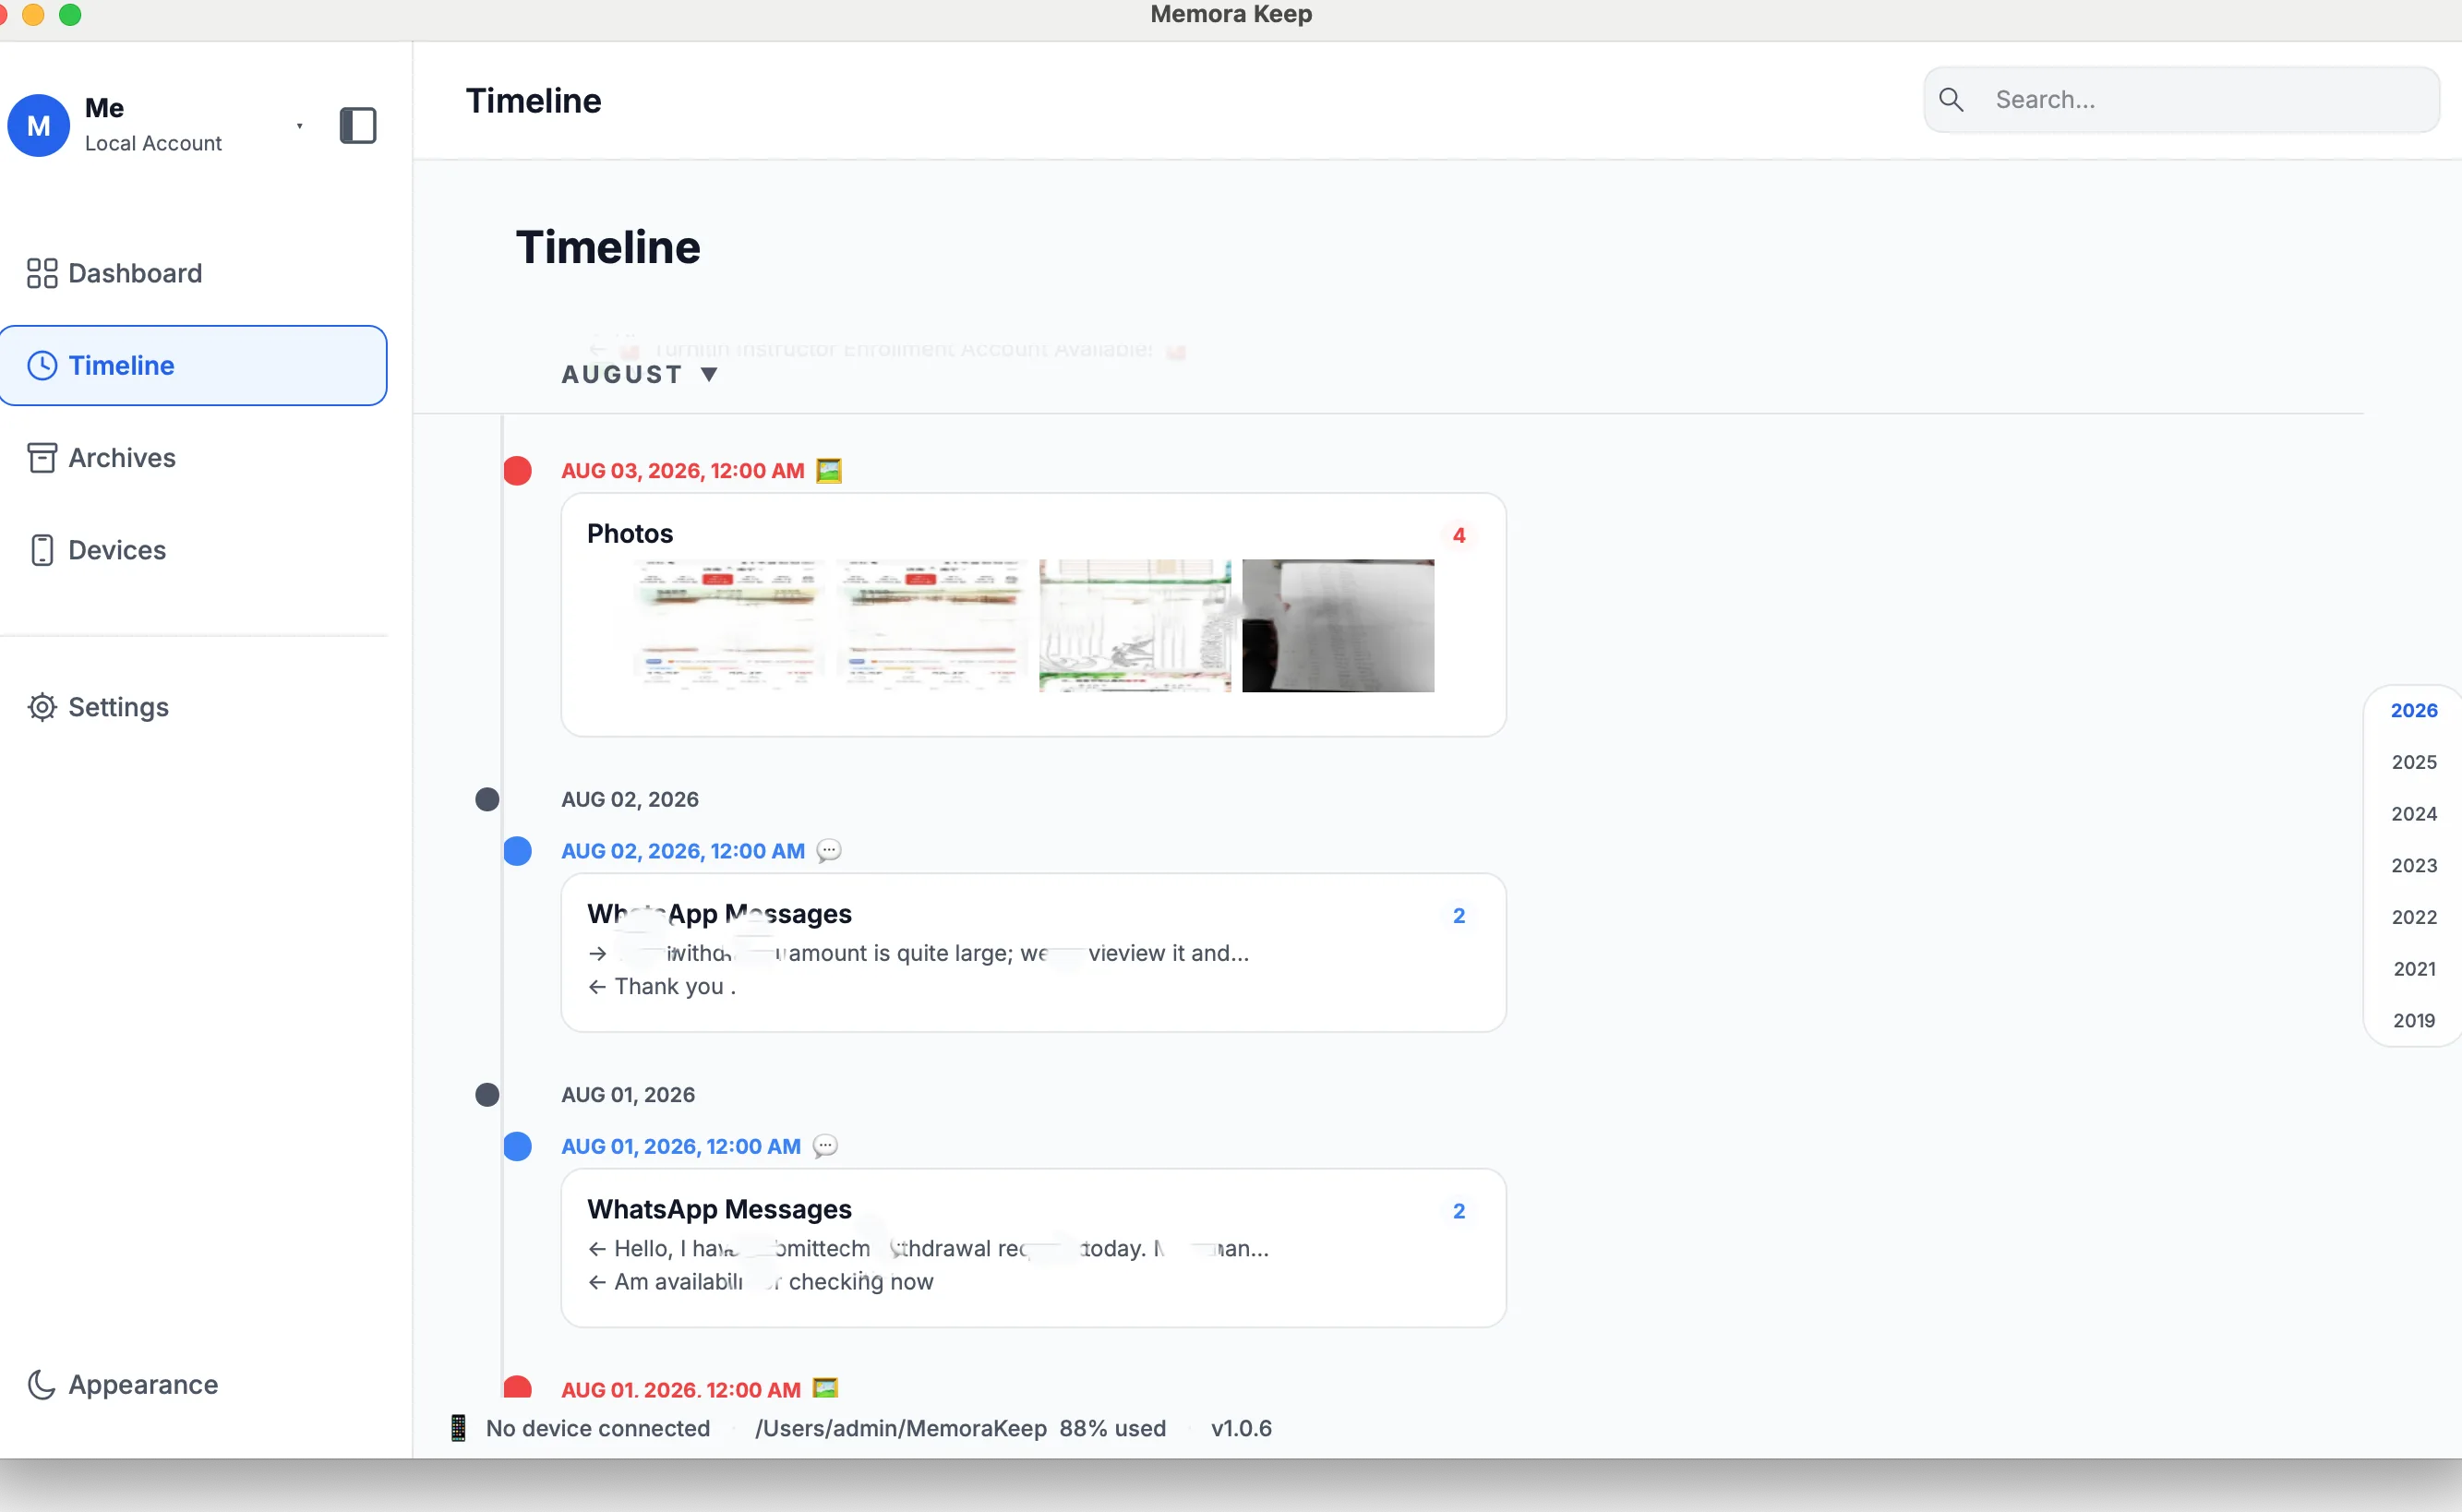The image size is (2462, 1512).
Task: Open first photo thumbnail in Photos card
Action: [x=729, y=625]
